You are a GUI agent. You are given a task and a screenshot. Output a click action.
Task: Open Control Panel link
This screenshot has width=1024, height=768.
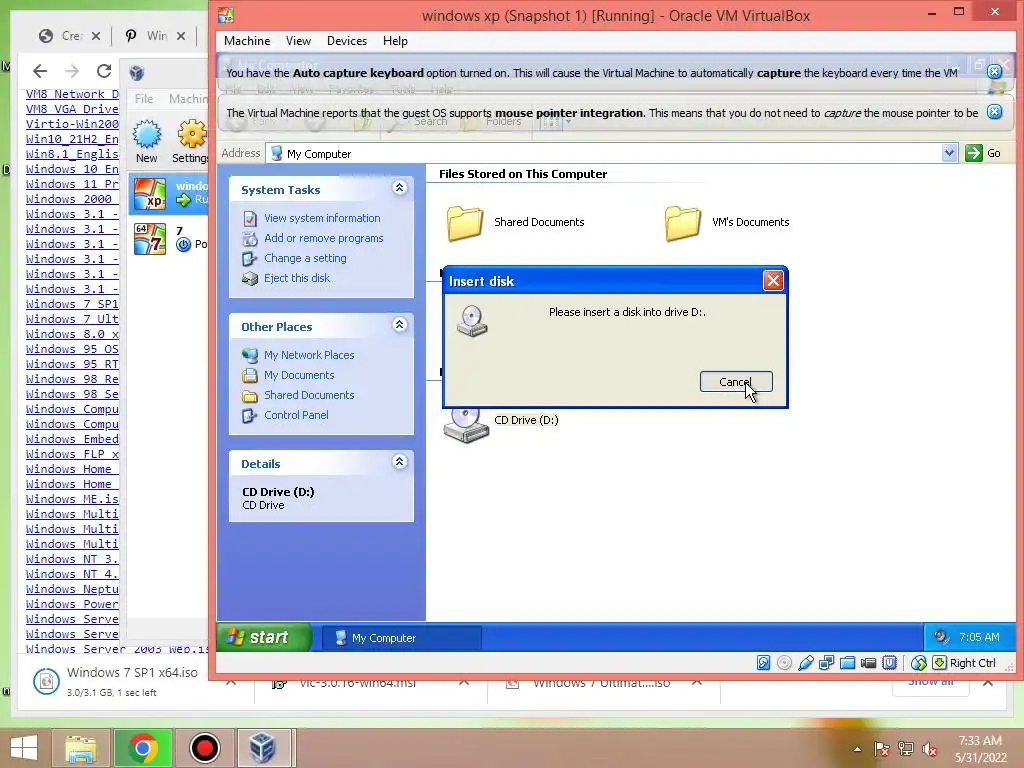pos(296,415)
